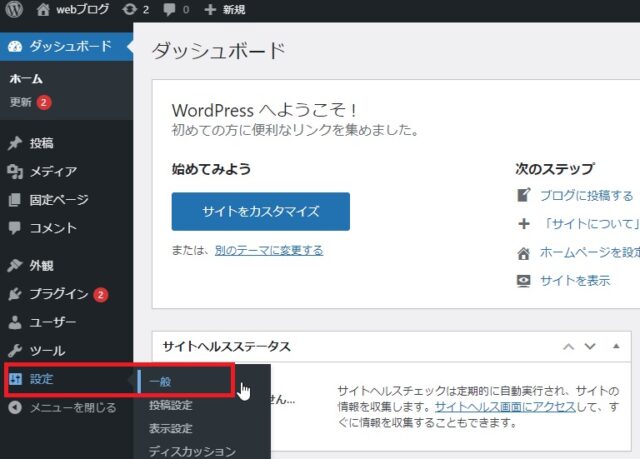This screenshot has height=459, width=640.
Task: Open the WordPress logo menu
Action: (x=14, y=9)
